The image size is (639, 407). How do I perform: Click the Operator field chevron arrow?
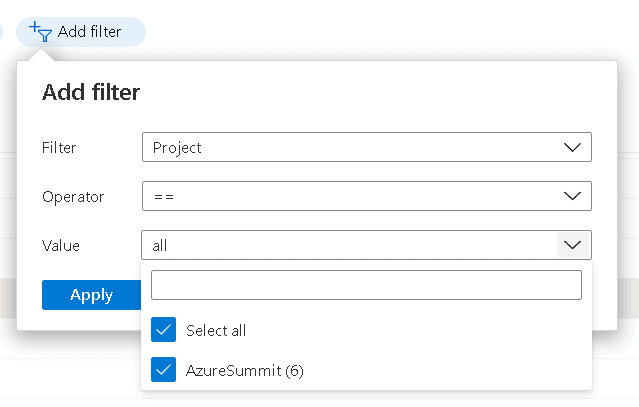pyautogui.click(x=572, y=196)
